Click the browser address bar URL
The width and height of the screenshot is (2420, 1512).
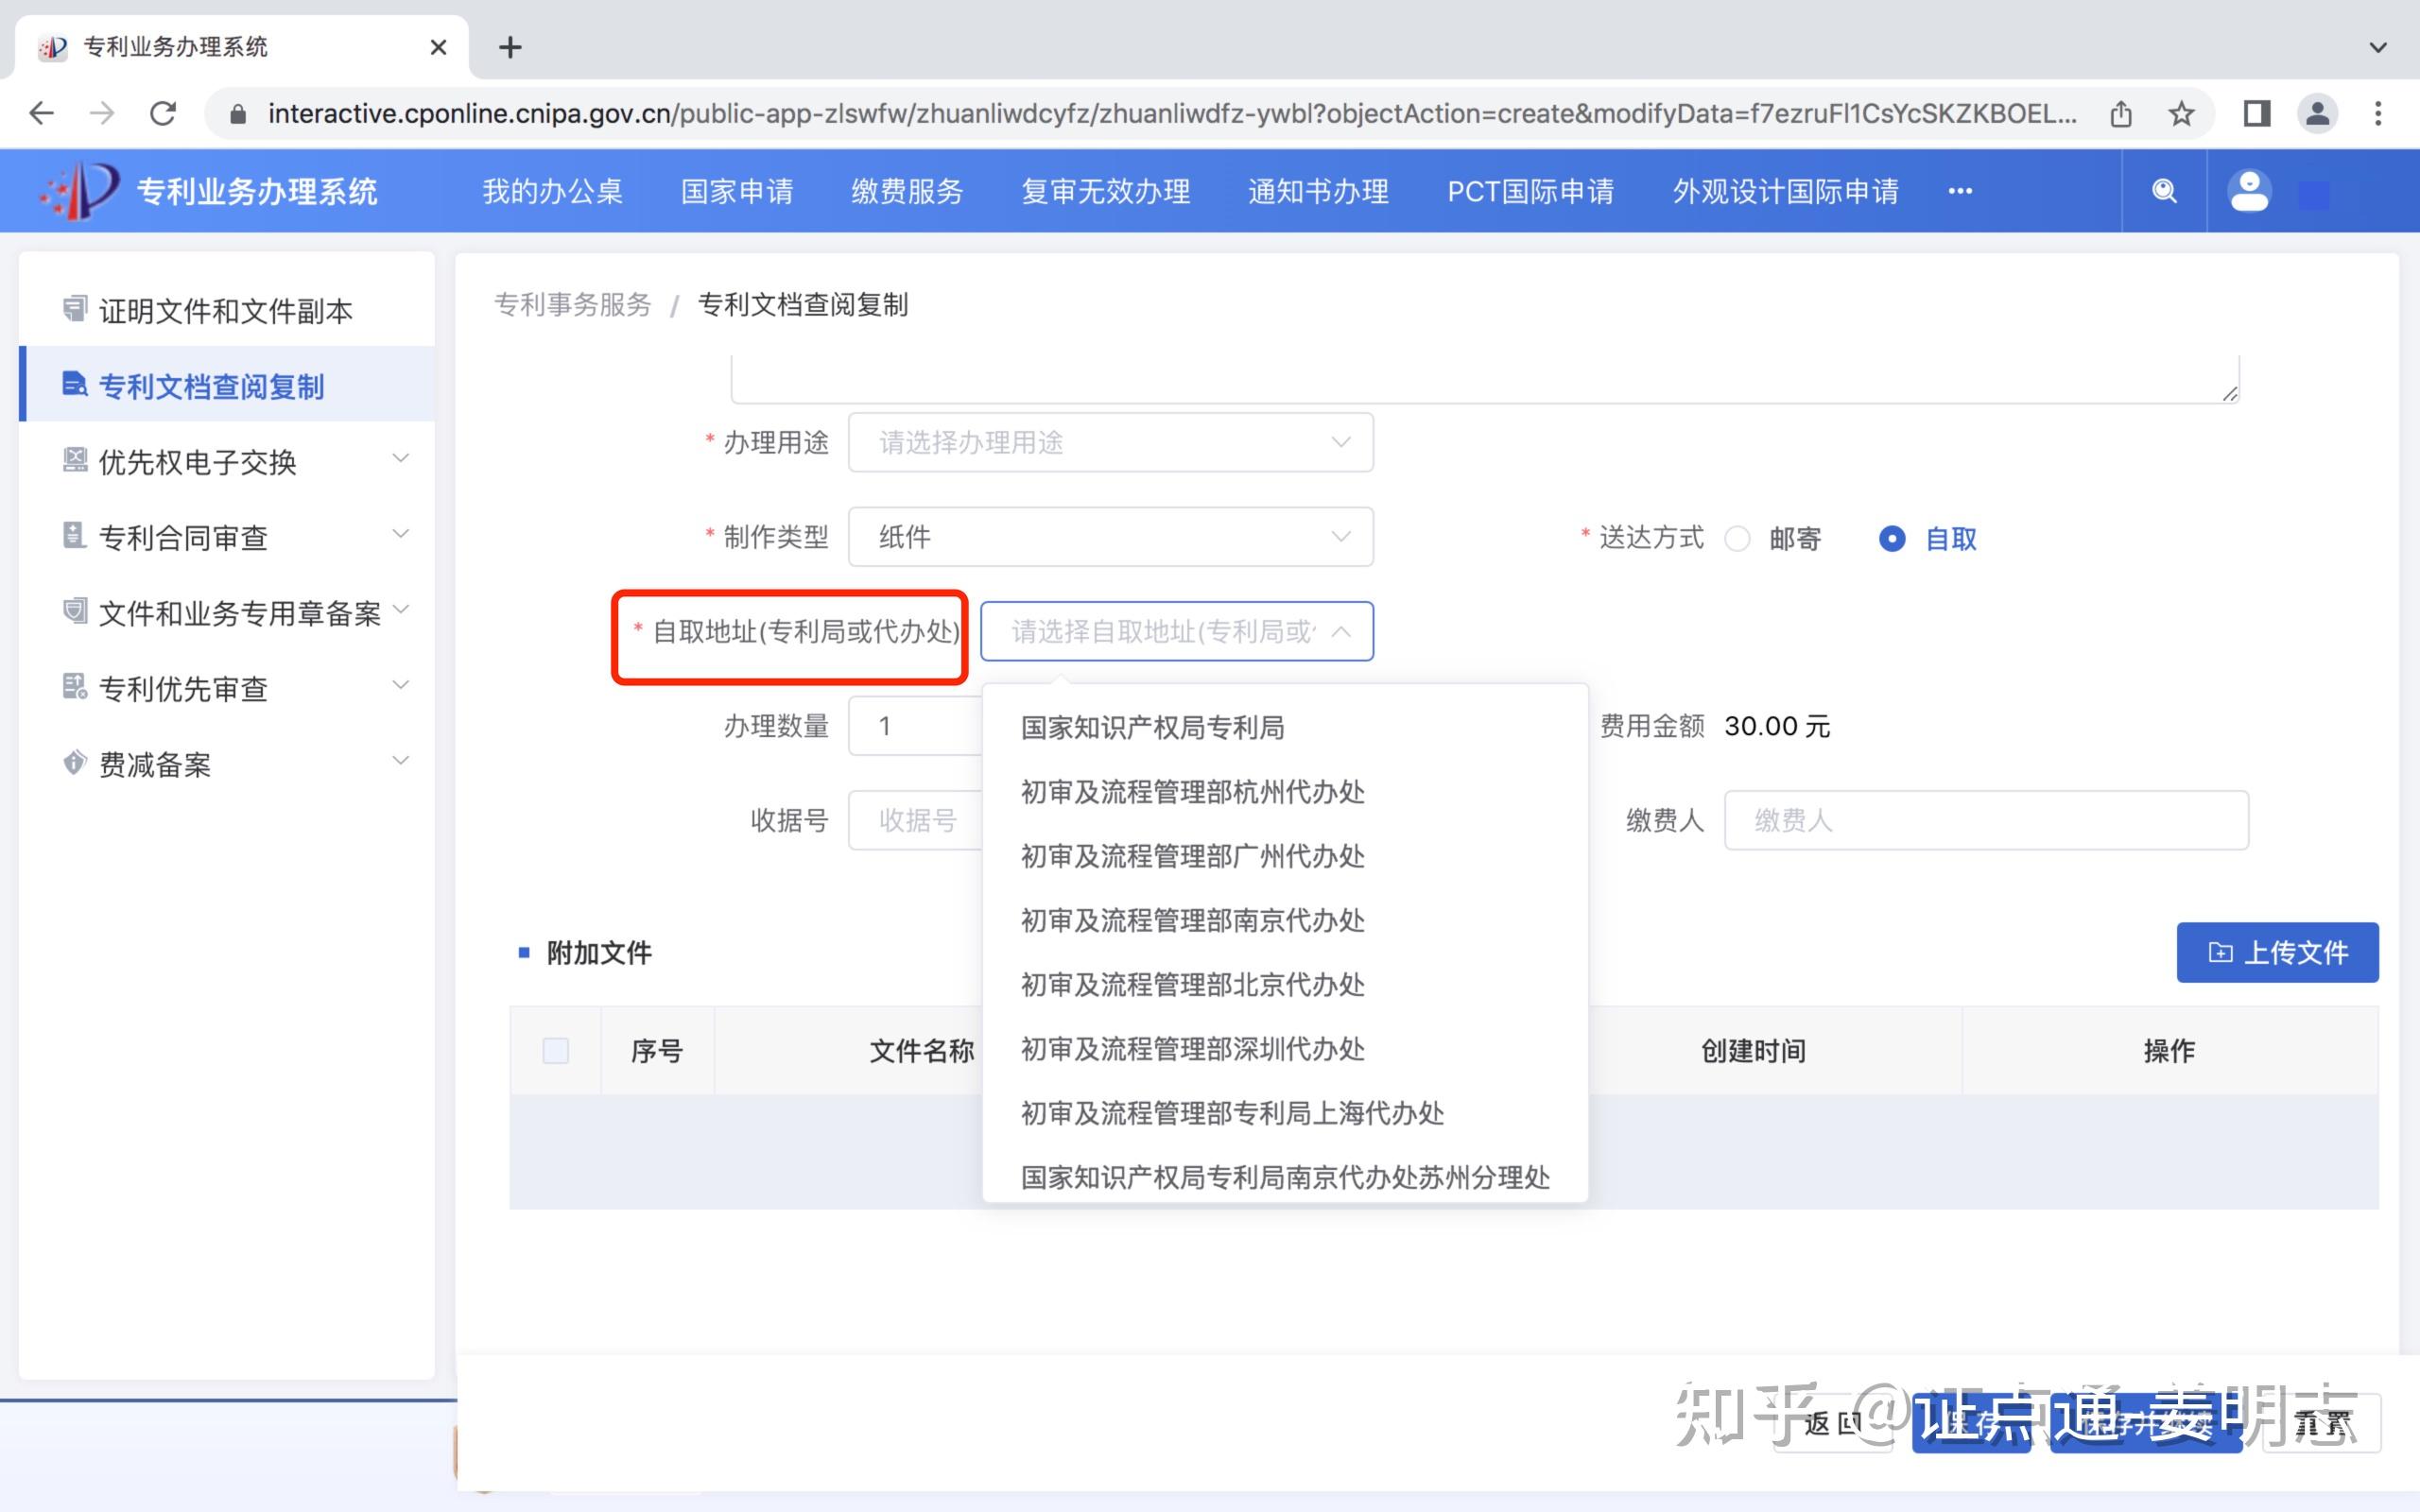(x=1171, y=114)
